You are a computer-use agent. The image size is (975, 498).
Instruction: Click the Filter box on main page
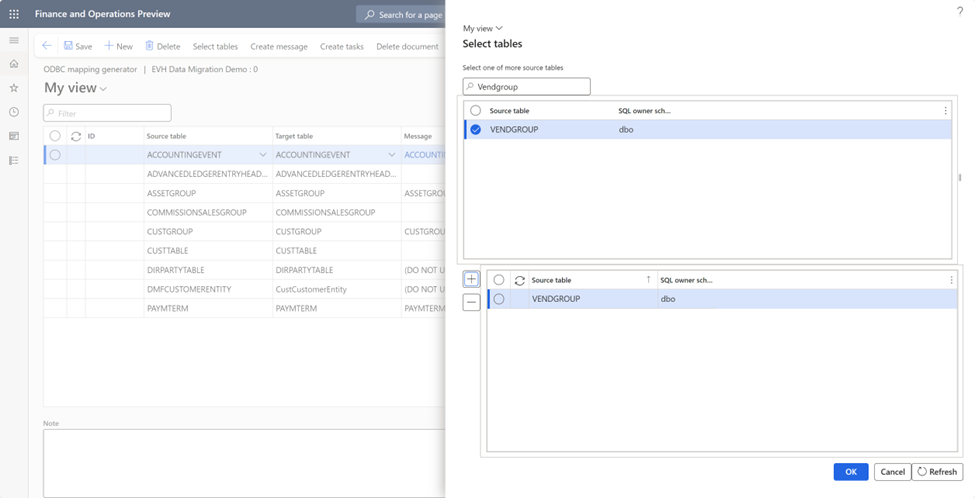coord(107,113)
